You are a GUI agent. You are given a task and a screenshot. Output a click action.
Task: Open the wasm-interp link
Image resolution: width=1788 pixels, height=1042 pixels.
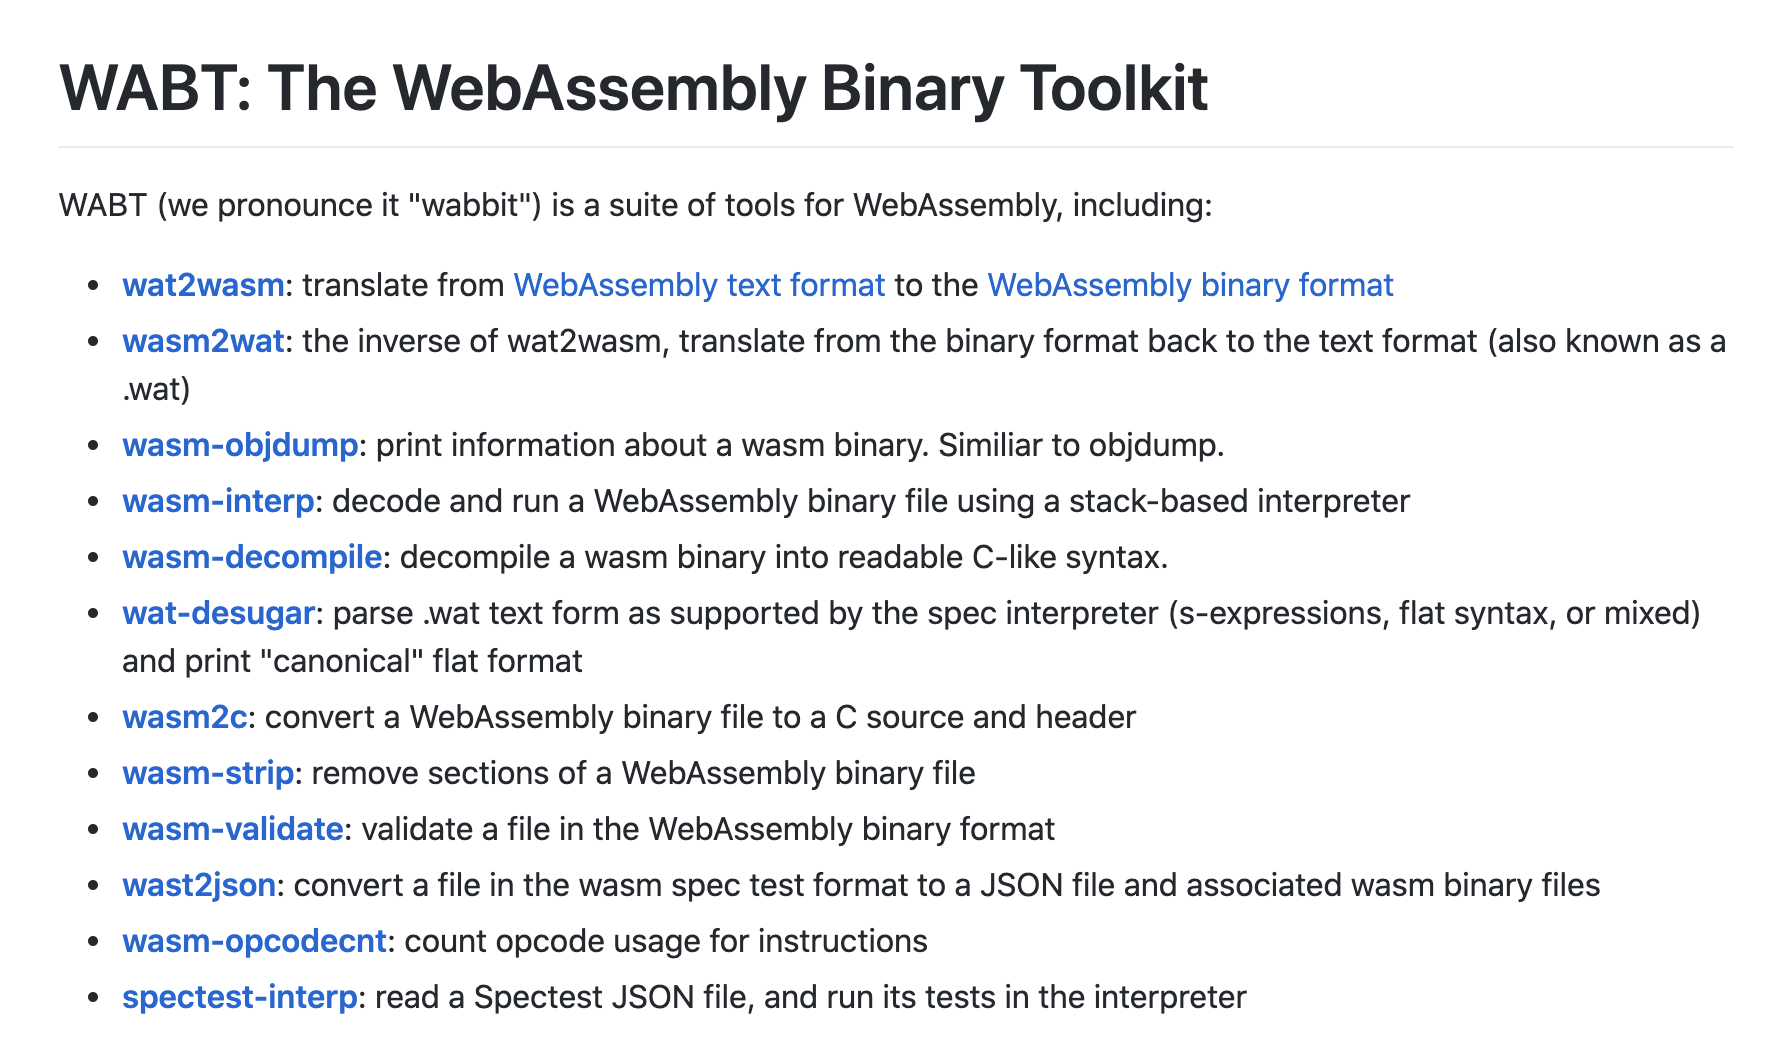(x=218, y=501)
